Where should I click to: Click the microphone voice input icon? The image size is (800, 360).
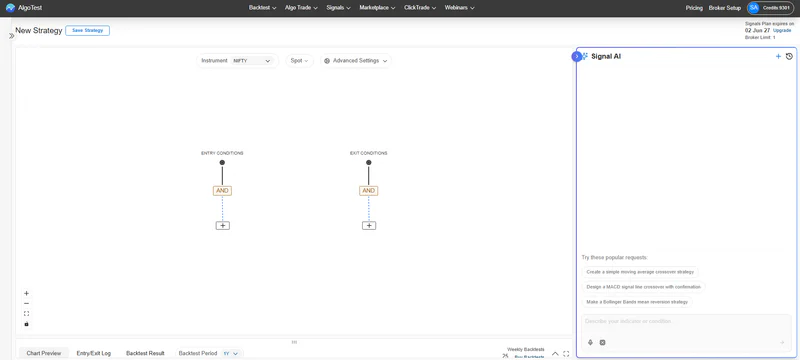pyautogui.click(x=590, y=342)
